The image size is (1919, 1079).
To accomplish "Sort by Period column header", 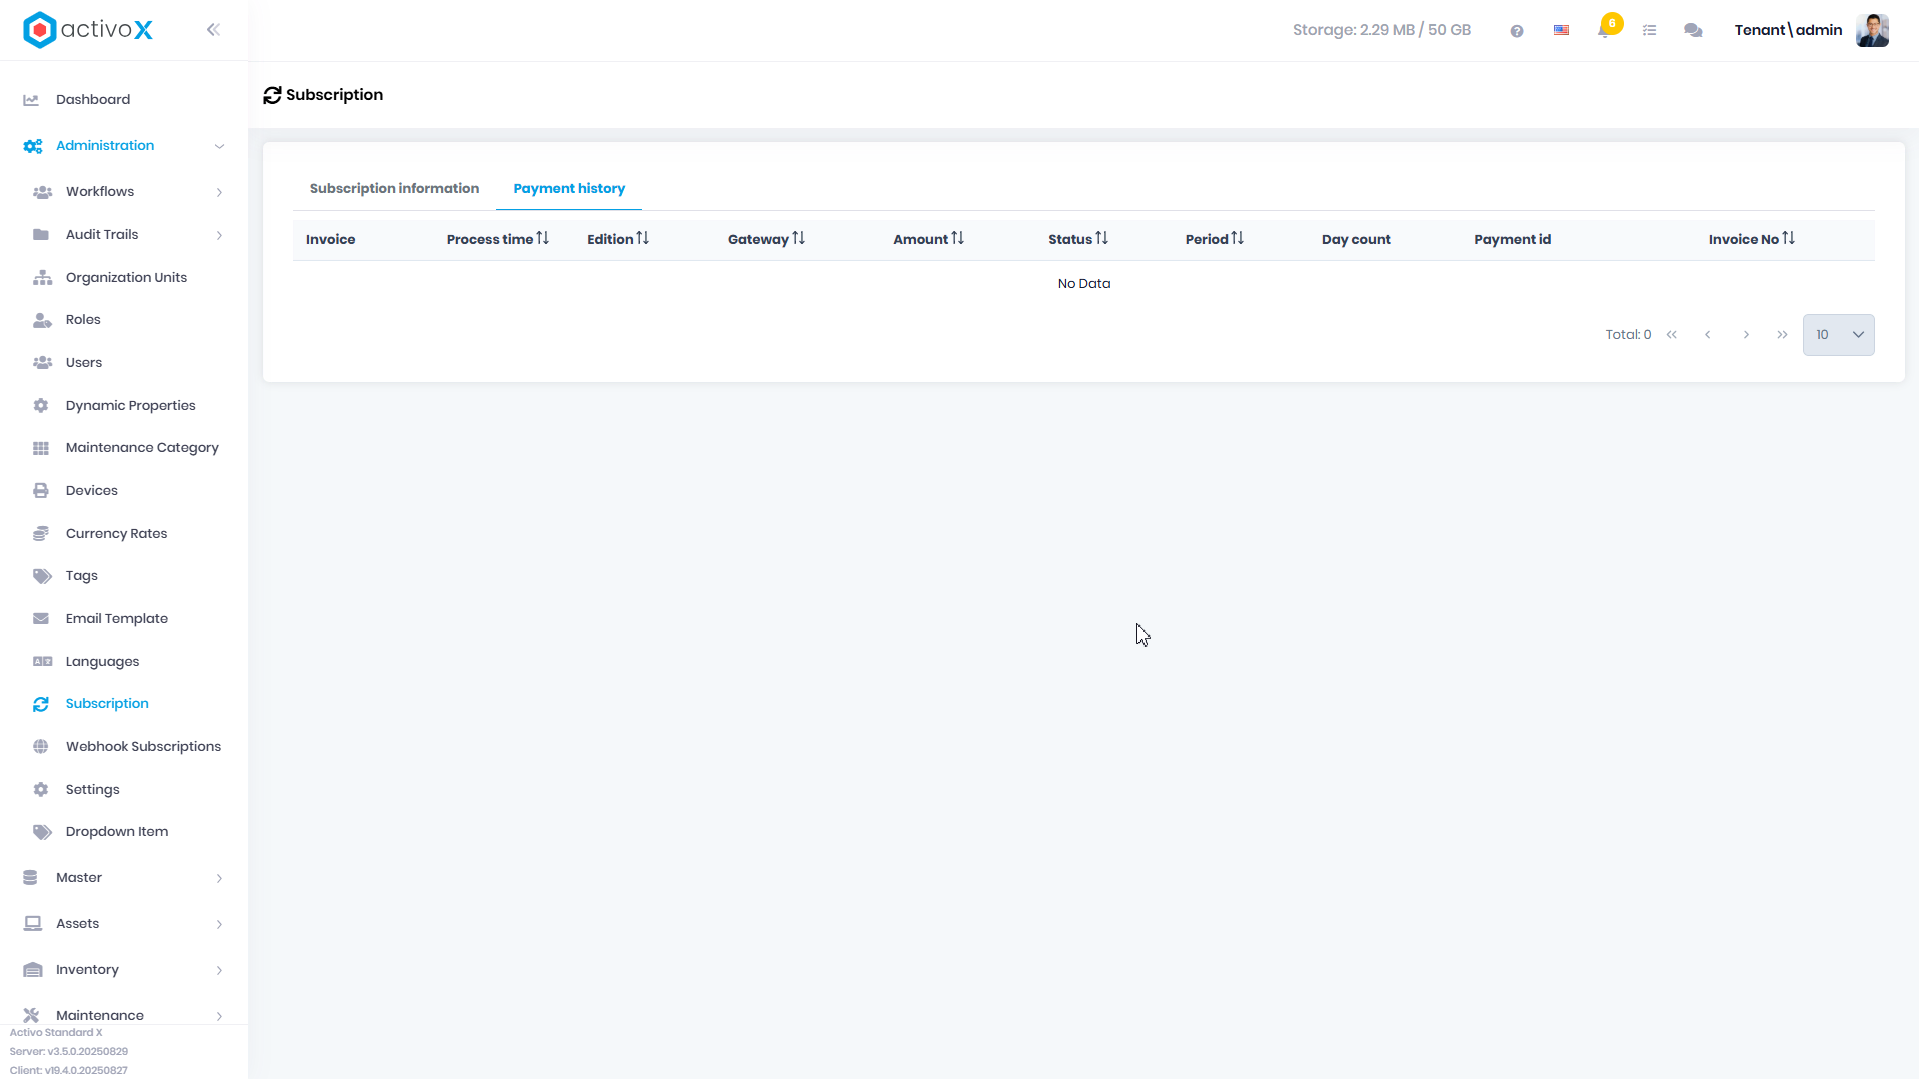I will click(1215, 239).
